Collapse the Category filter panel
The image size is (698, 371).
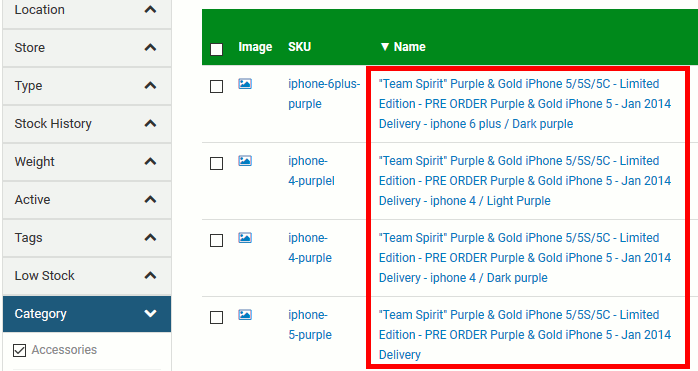pos(87,314)
